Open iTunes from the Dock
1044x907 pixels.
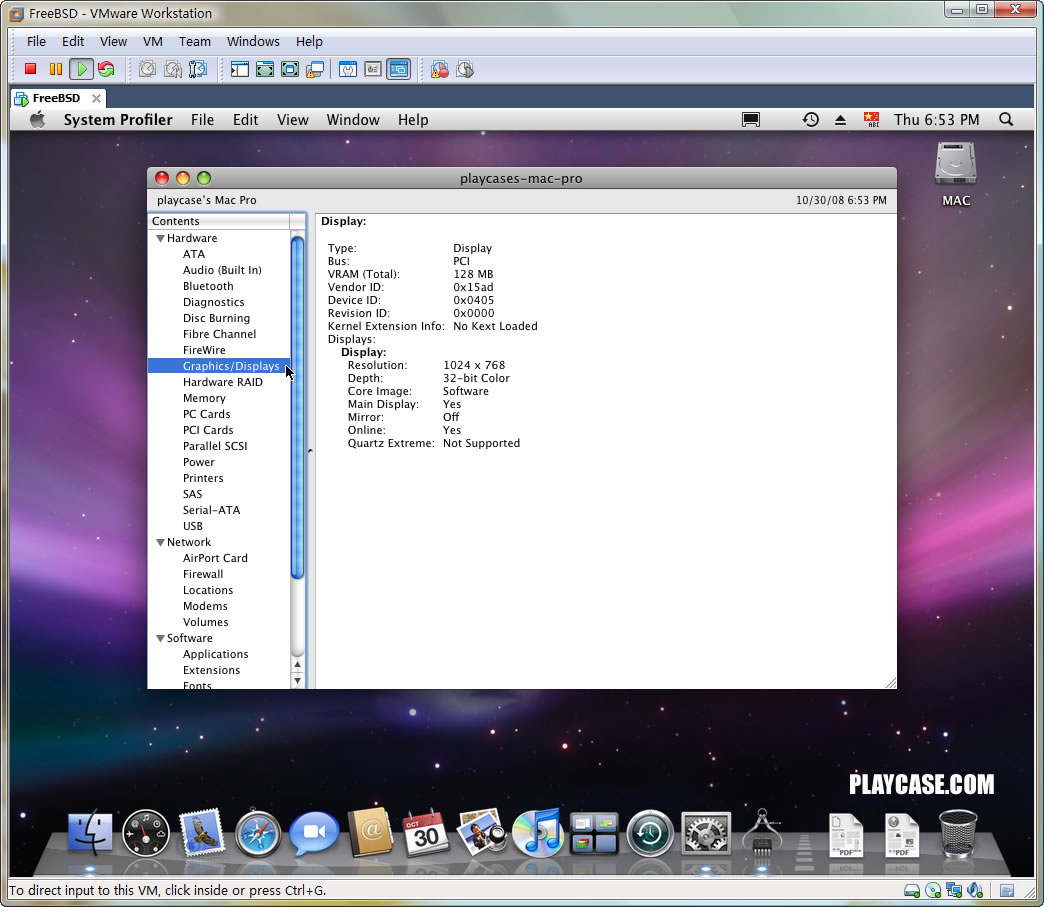(538, 832)
